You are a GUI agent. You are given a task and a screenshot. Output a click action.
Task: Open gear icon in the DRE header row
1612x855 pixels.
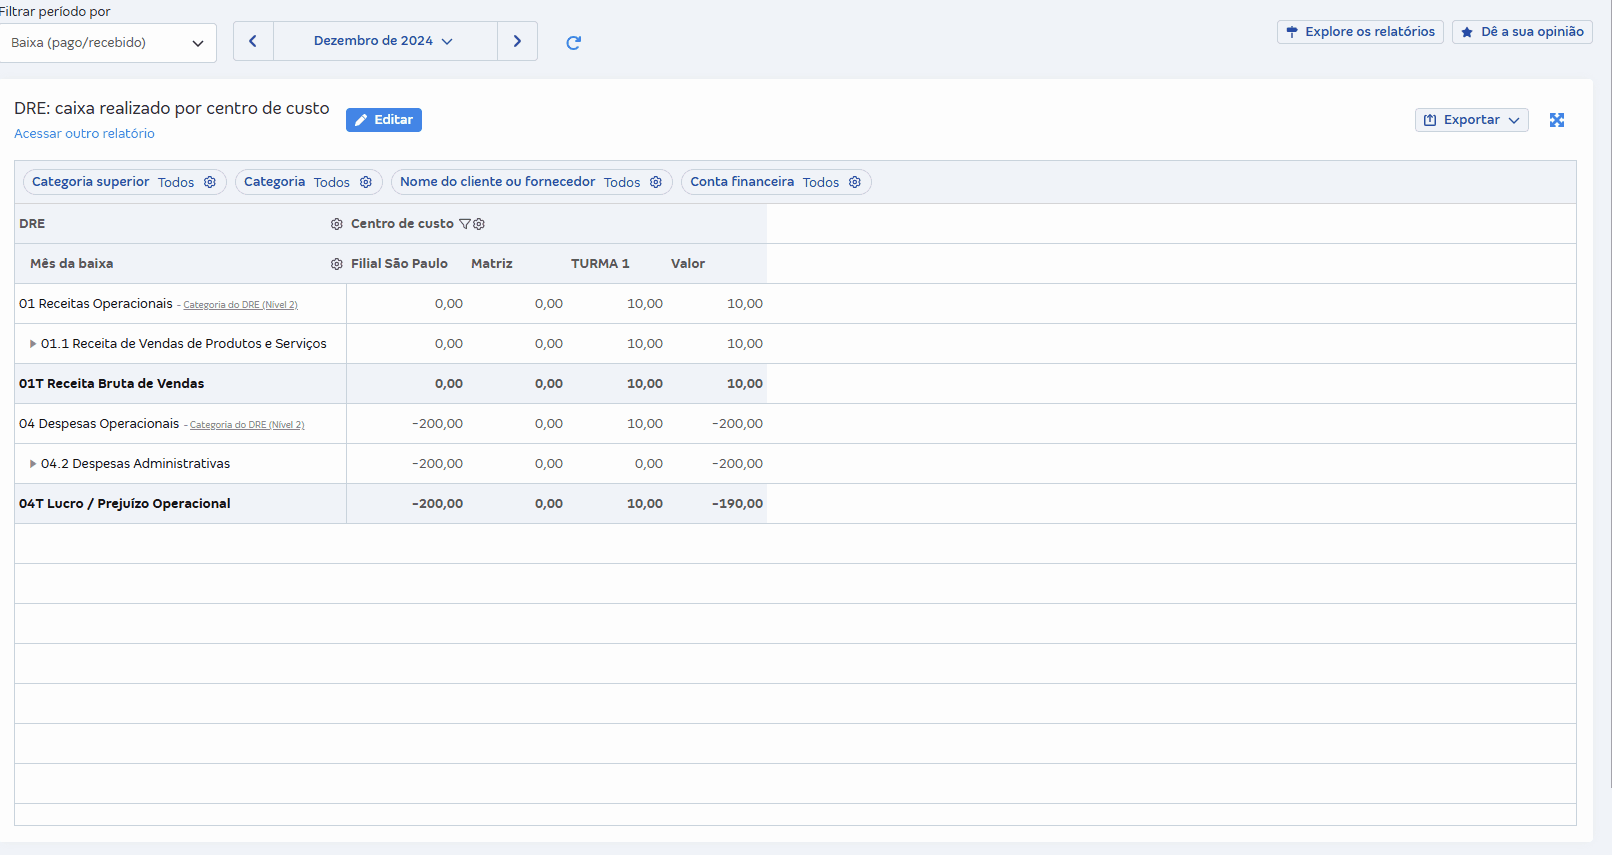pyautogui.click(x=337, y=224)
